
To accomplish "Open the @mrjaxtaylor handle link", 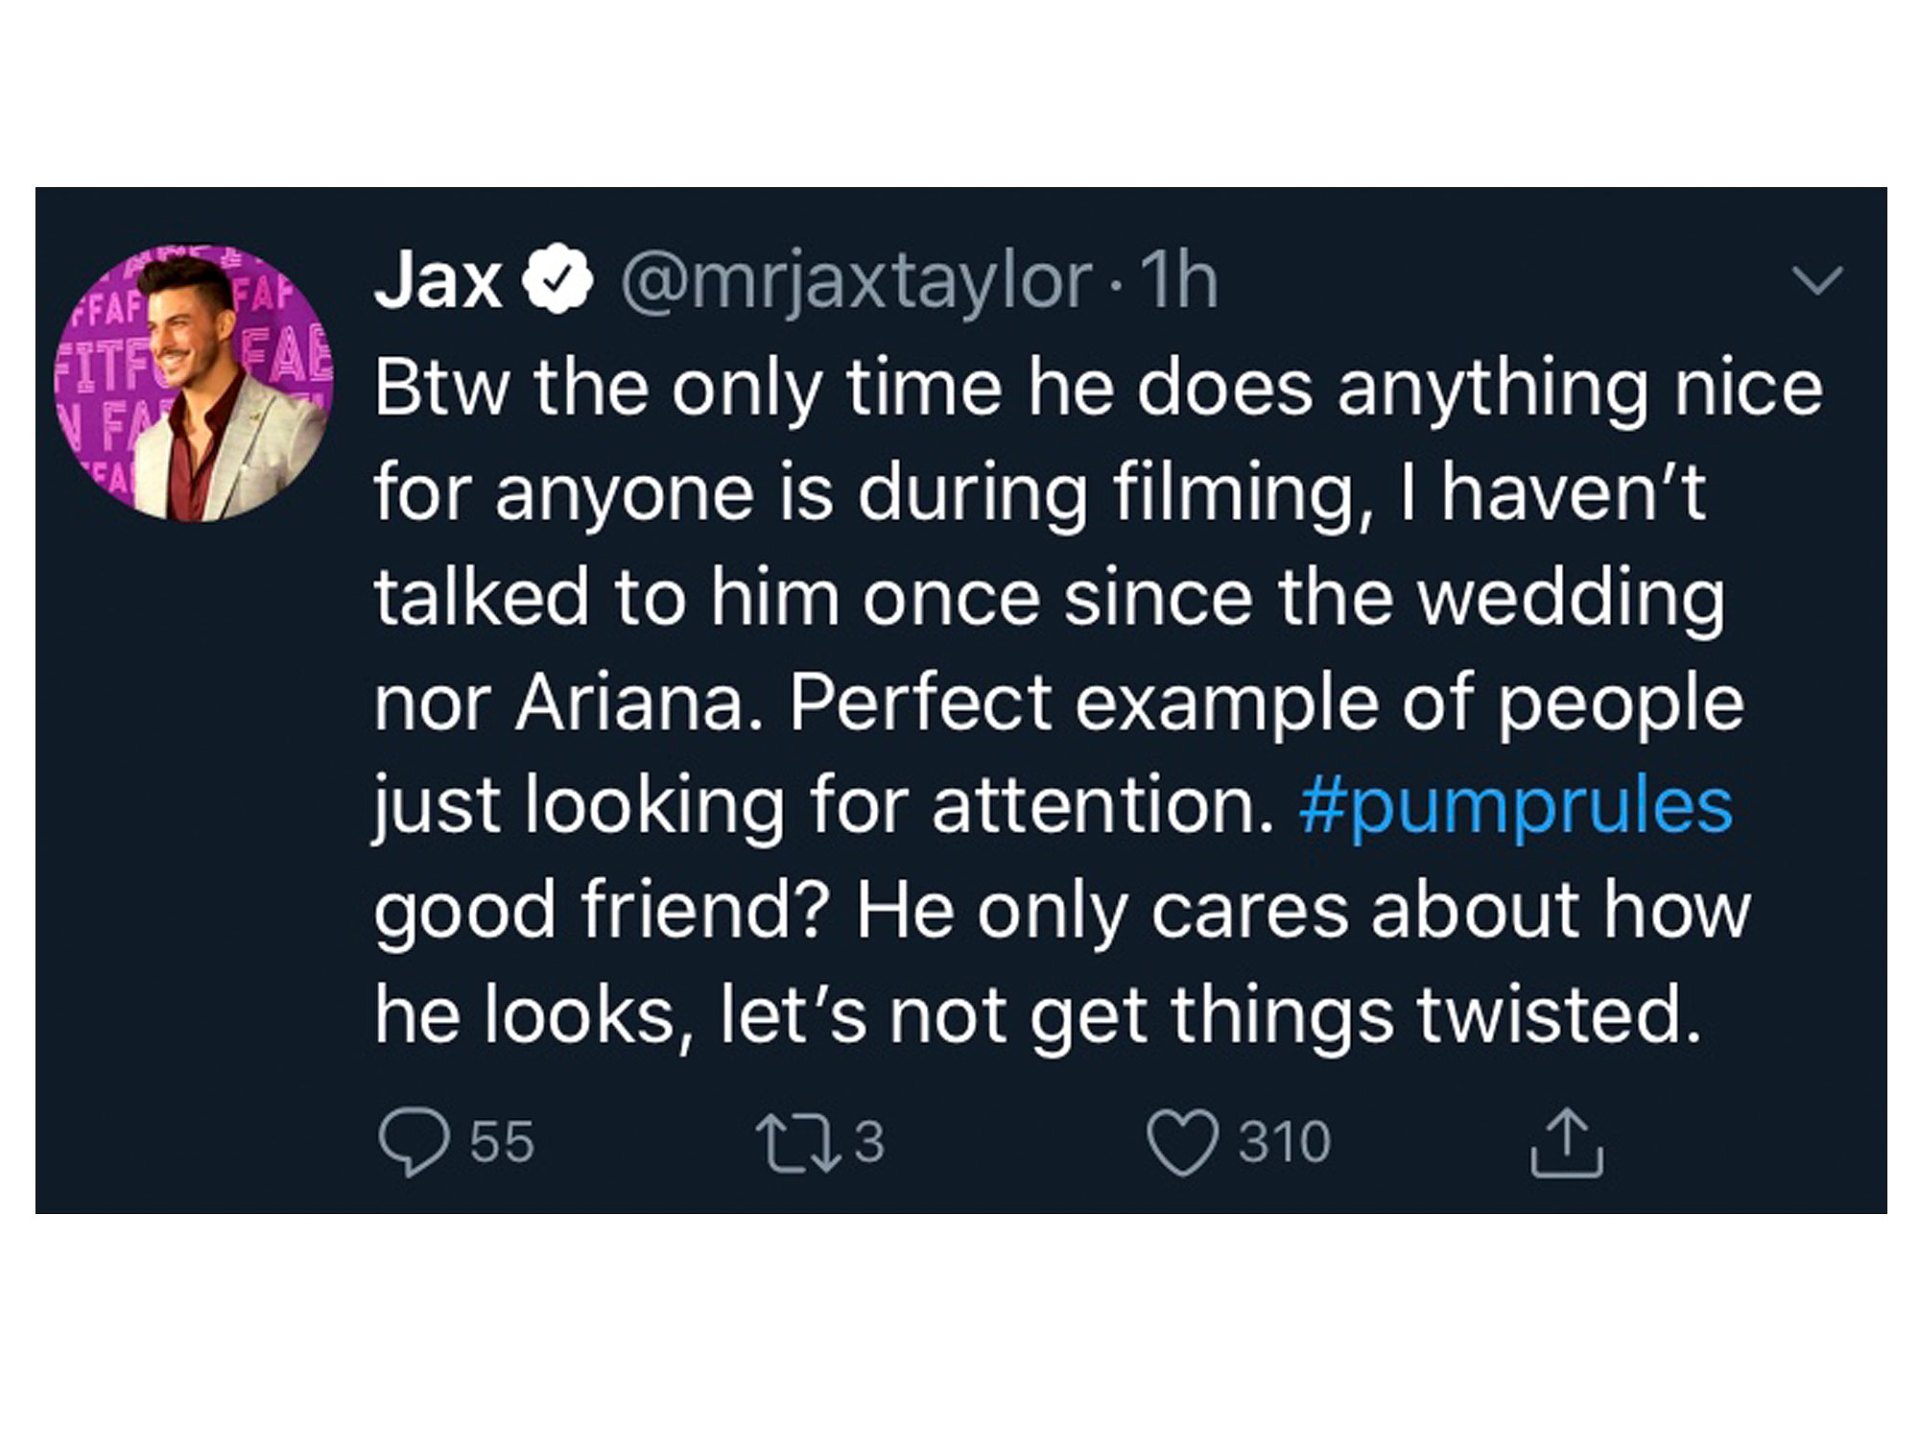I will 856,281.
